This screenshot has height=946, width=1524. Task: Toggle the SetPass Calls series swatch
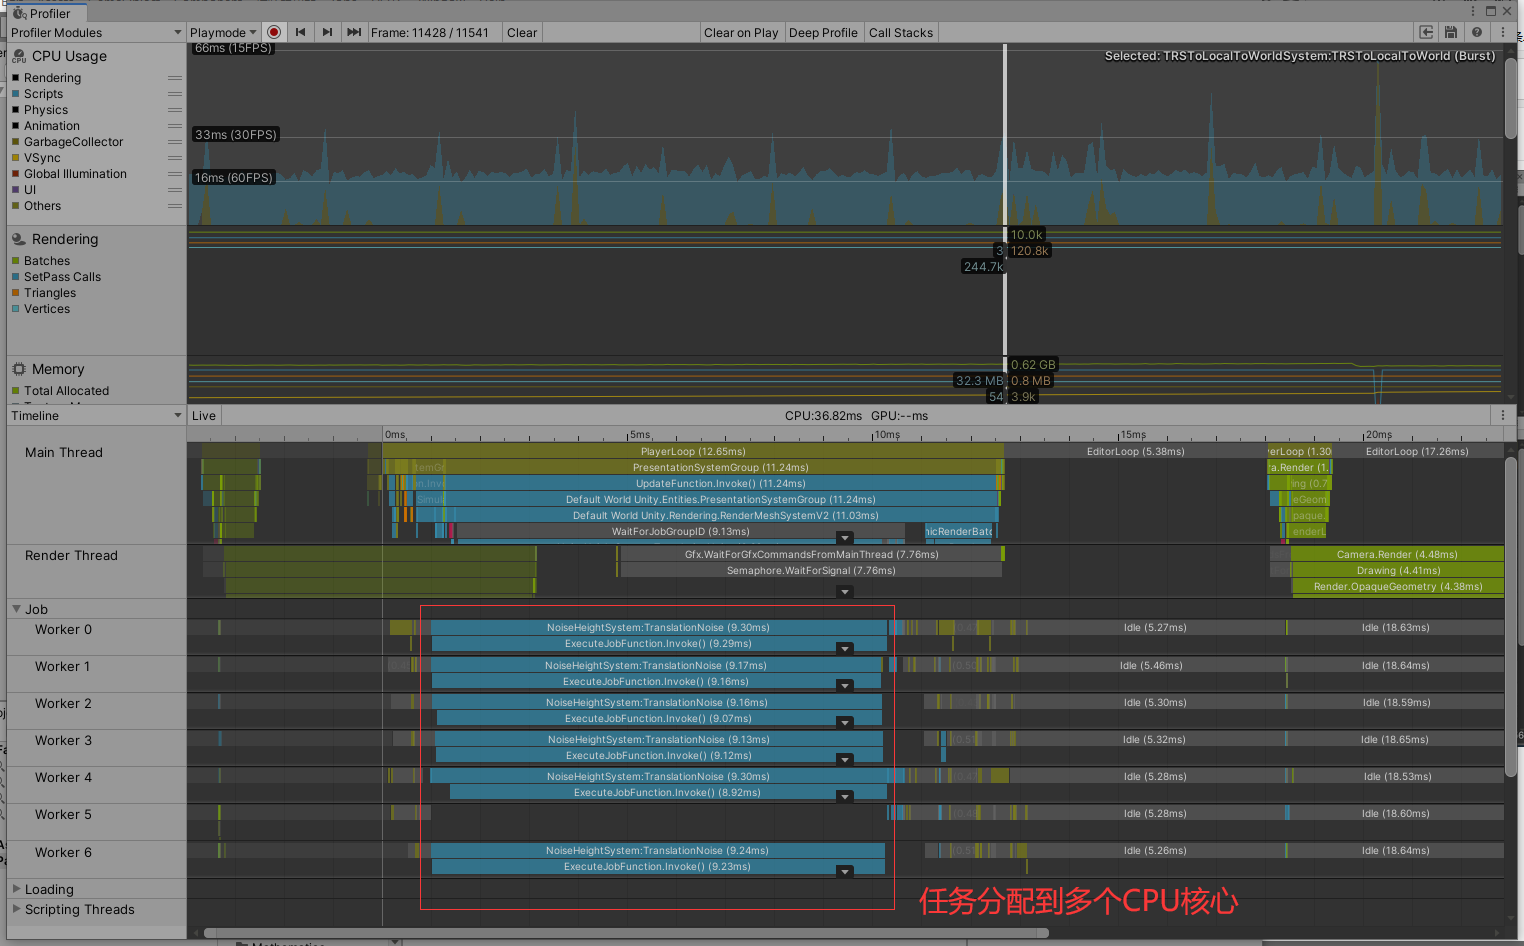(x=16, y=277)
